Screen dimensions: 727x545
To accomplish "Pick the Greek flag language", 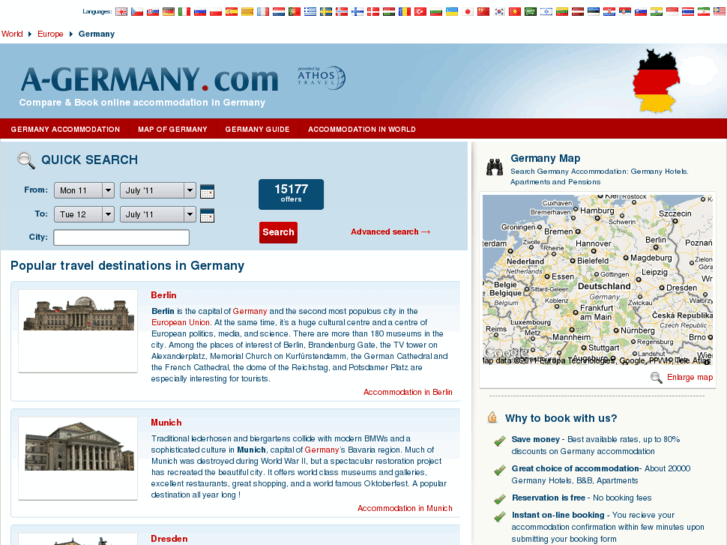I will click(310, 12).
